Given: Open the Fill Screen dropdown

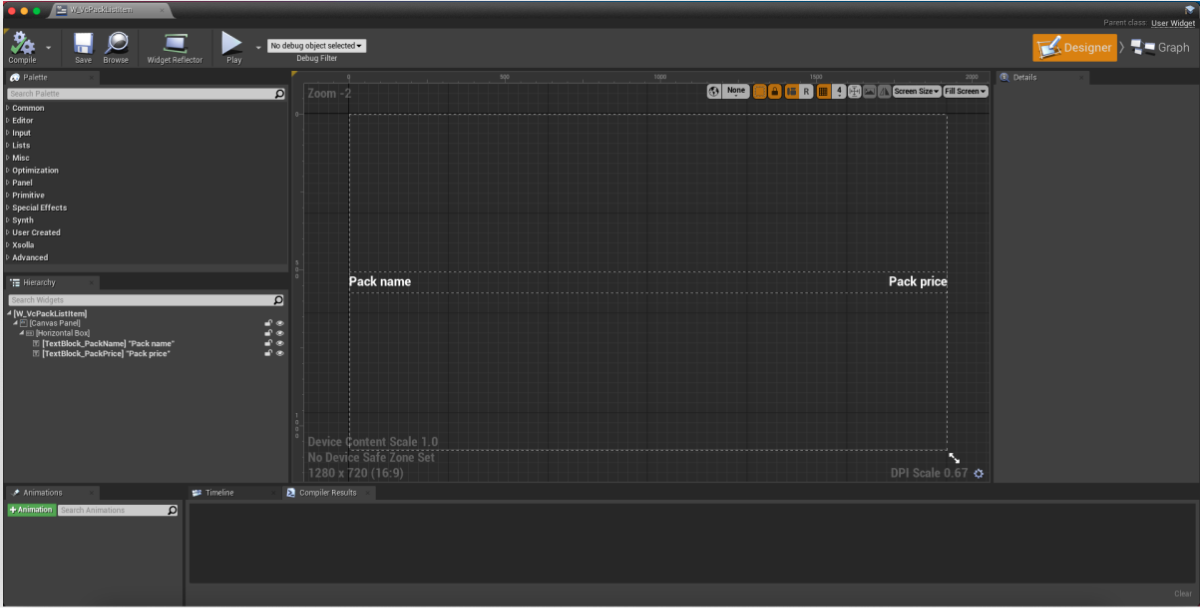Looking at the screenshot, I should tap(965, 91).
